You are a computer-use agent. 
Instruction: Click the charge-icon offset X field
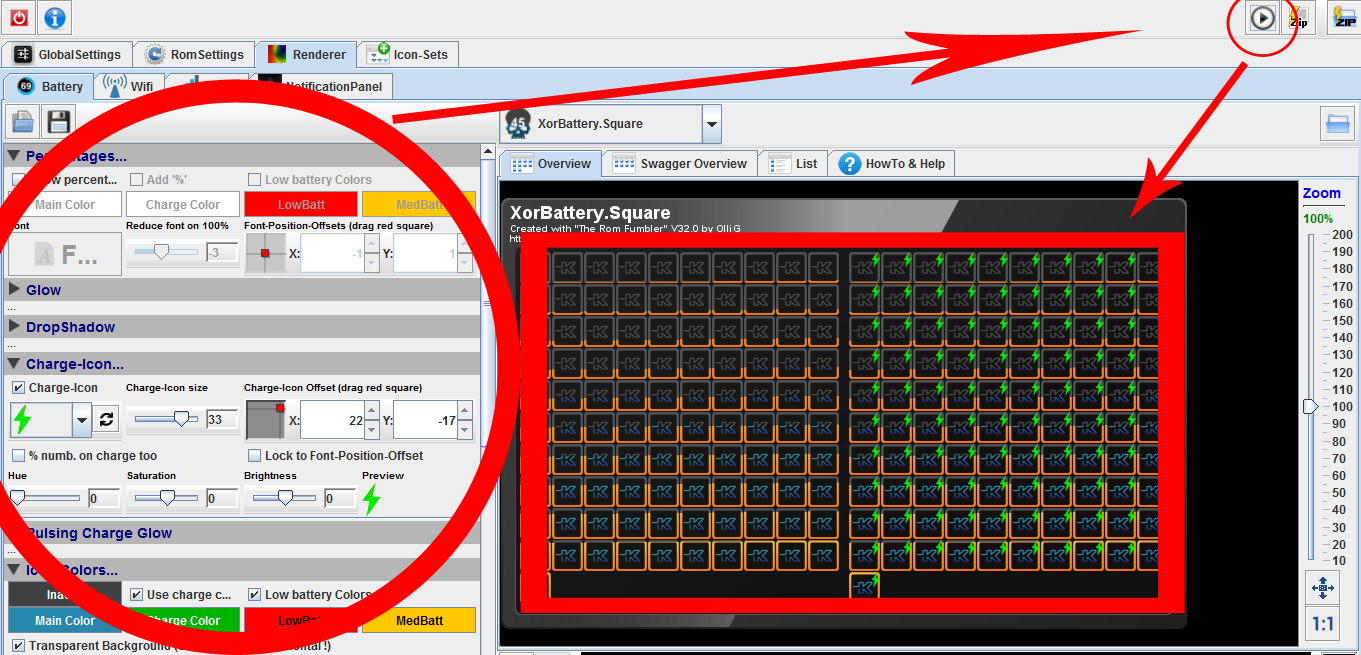click(x=332, y=421)
